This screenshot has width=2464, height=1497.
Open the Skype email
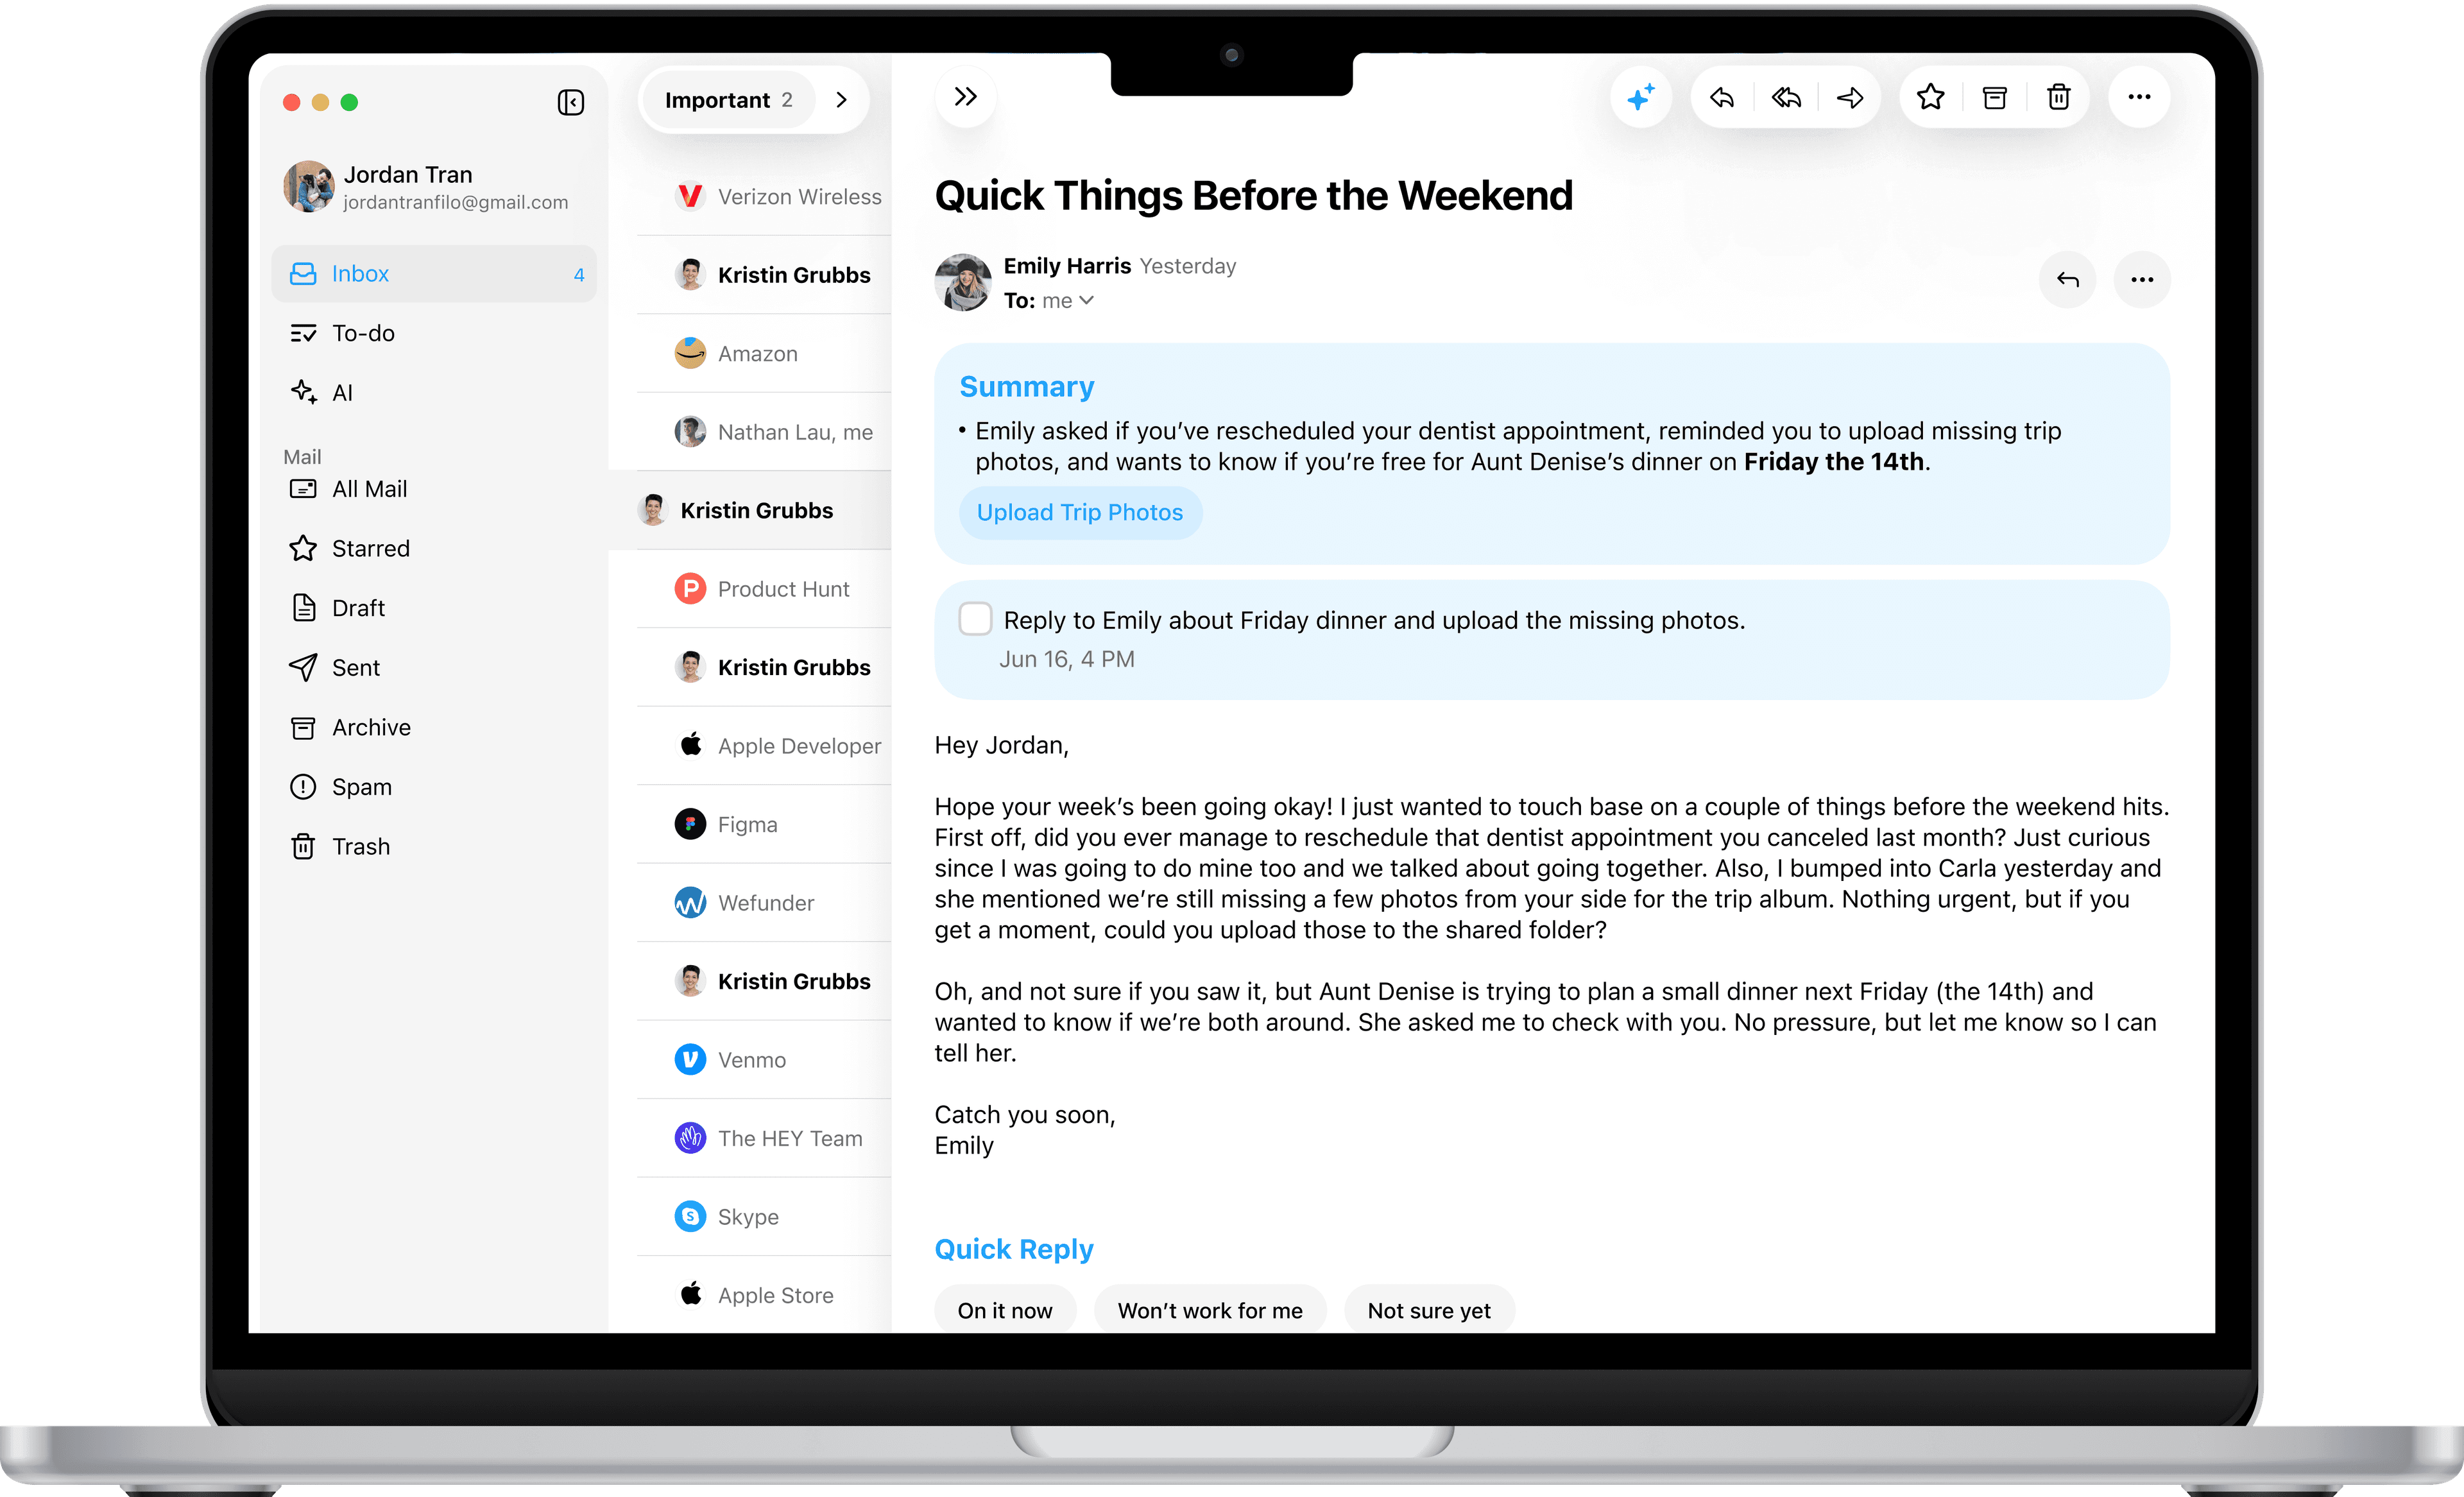[x=764, y=1217]
